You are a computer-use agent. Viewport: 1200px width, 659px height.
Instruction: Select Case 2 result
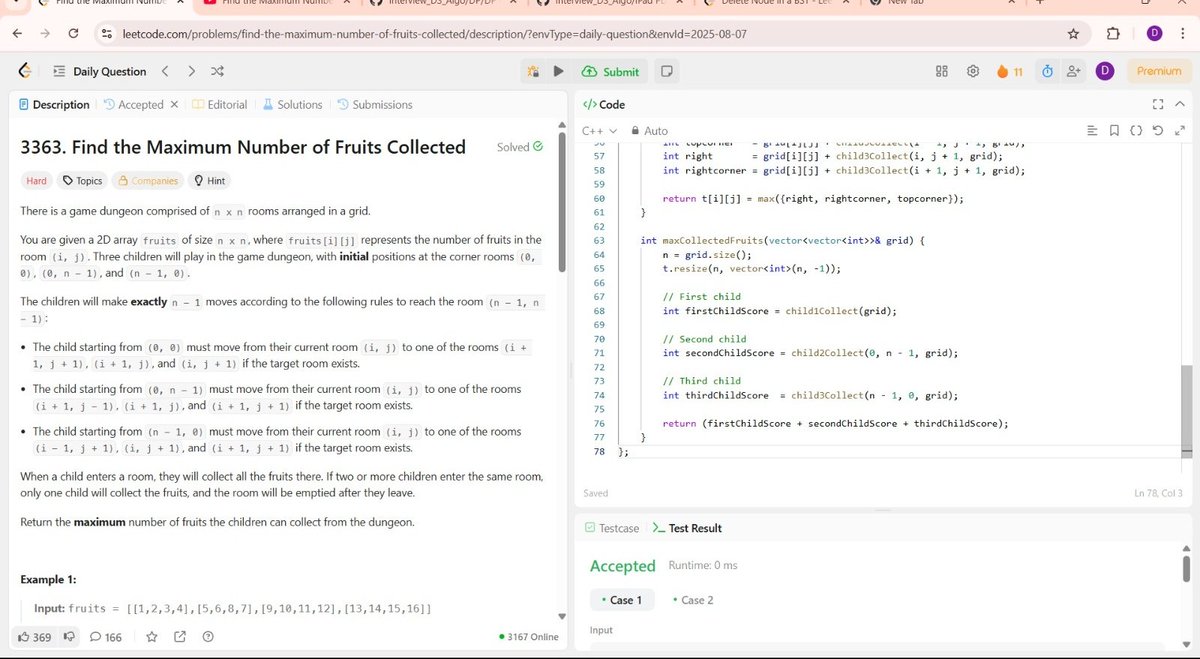pyautogui.click(x=692, y=600)
